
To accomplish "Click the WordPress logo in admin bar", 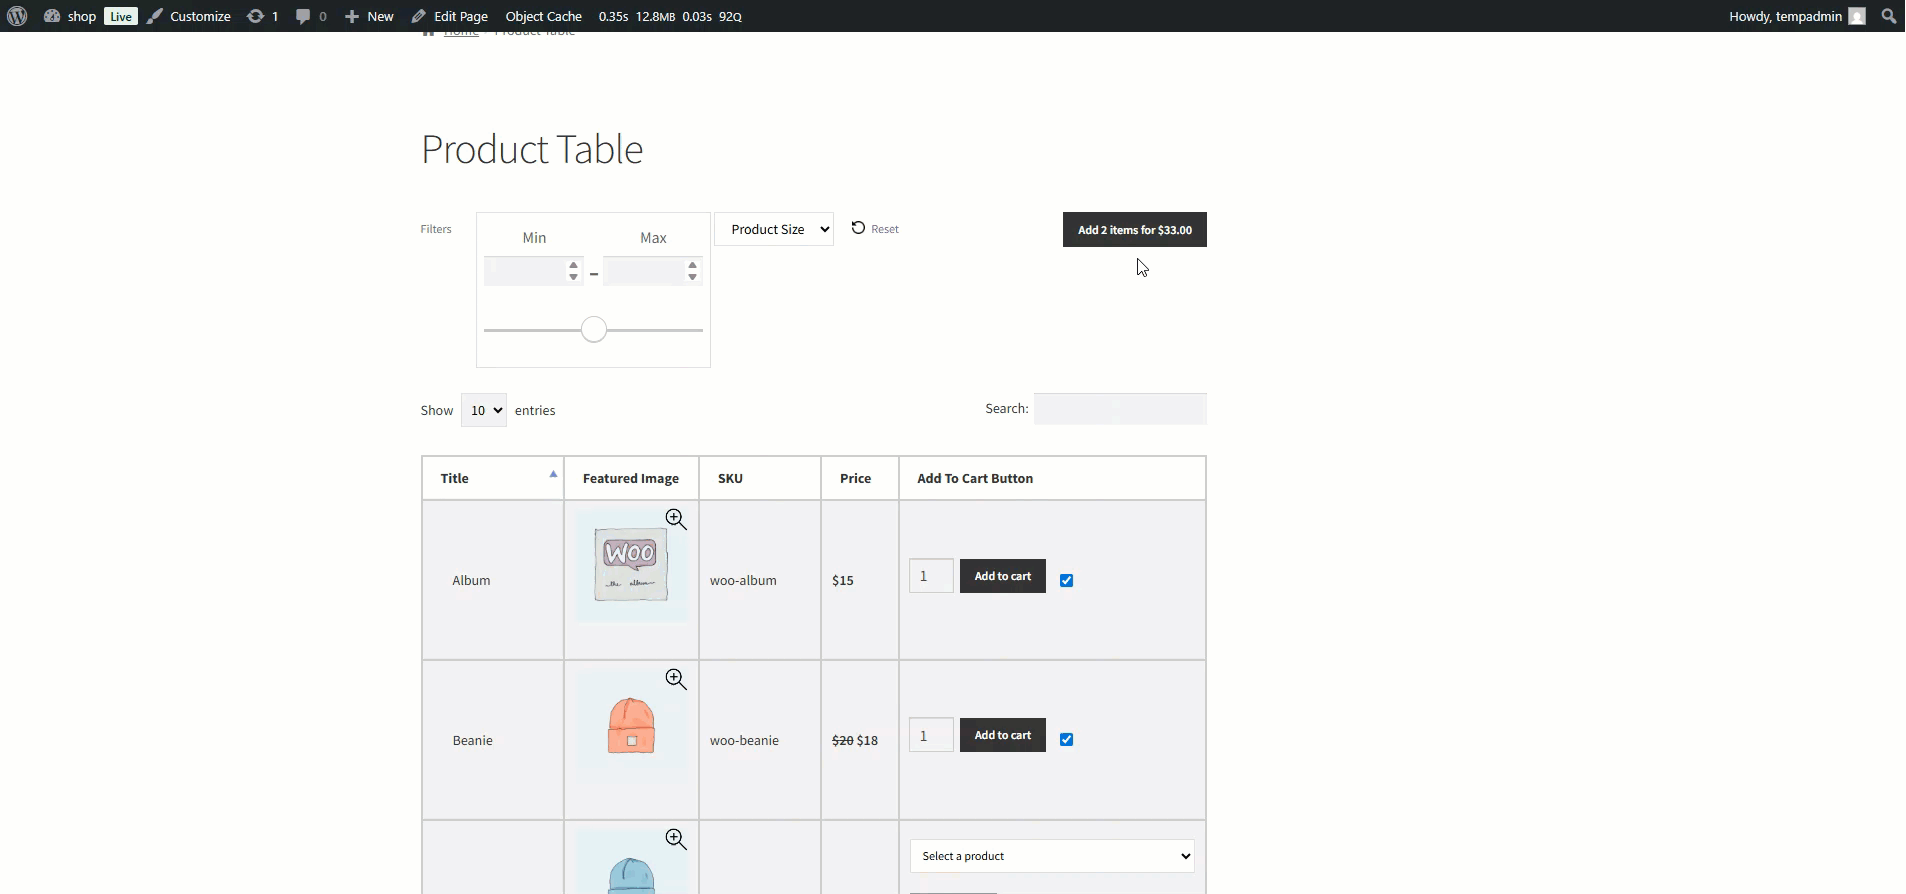I will click(x=17, y=16).
